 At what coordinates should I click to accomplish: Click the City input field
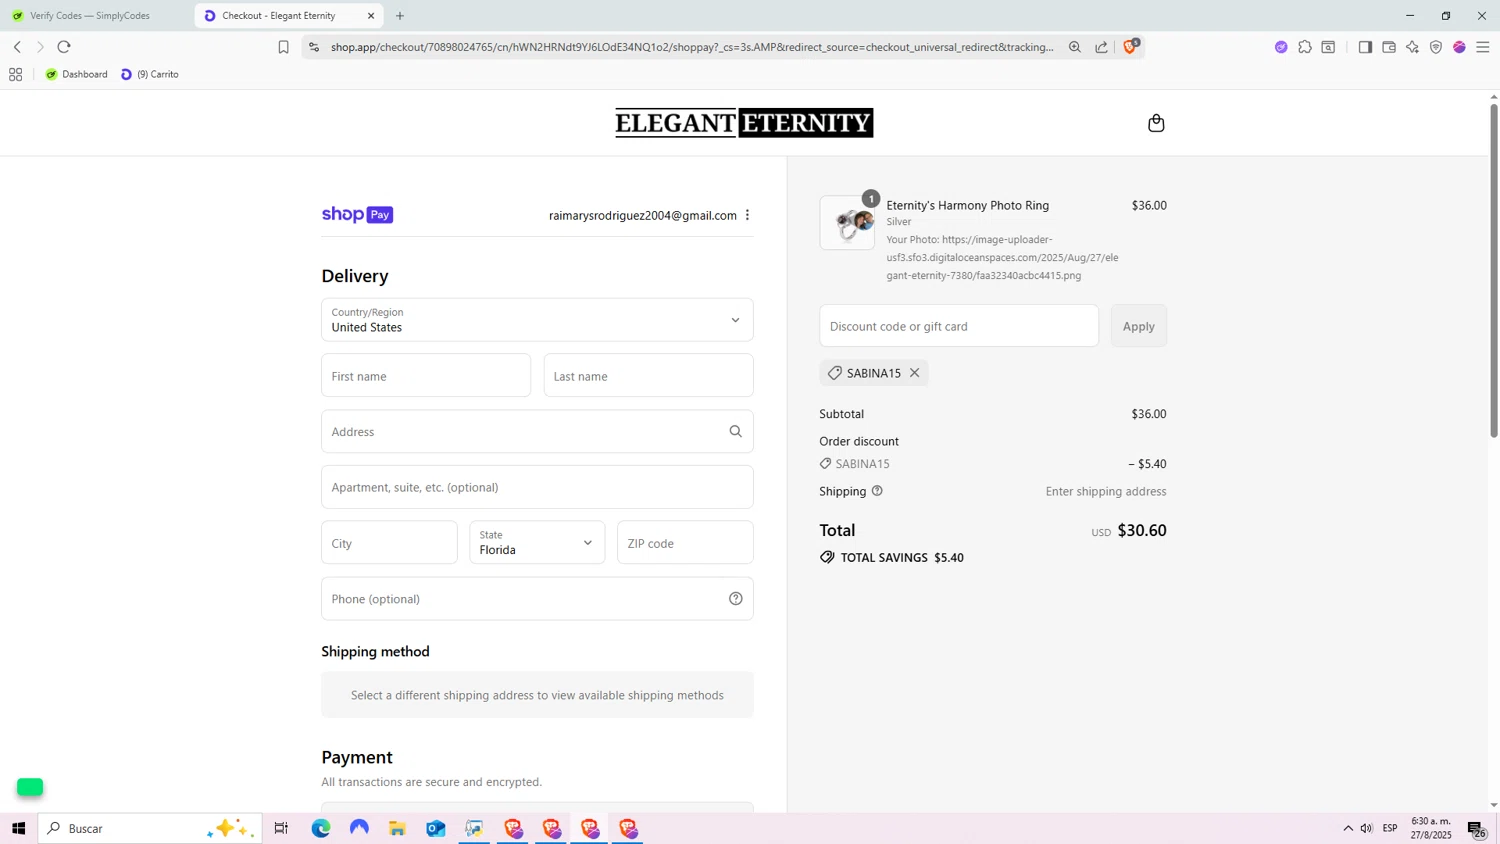point(389,542)
